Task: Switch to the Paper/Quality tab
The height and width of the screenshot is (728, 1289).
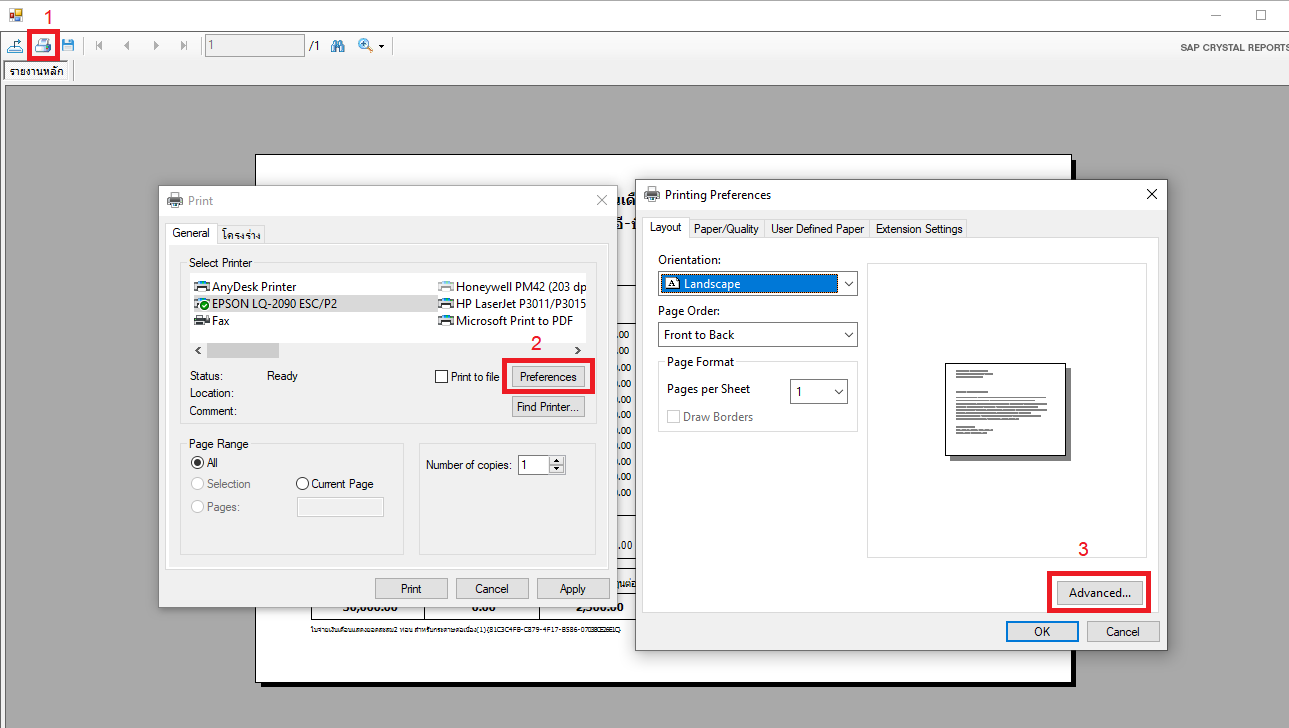Action: click(726, 229)
